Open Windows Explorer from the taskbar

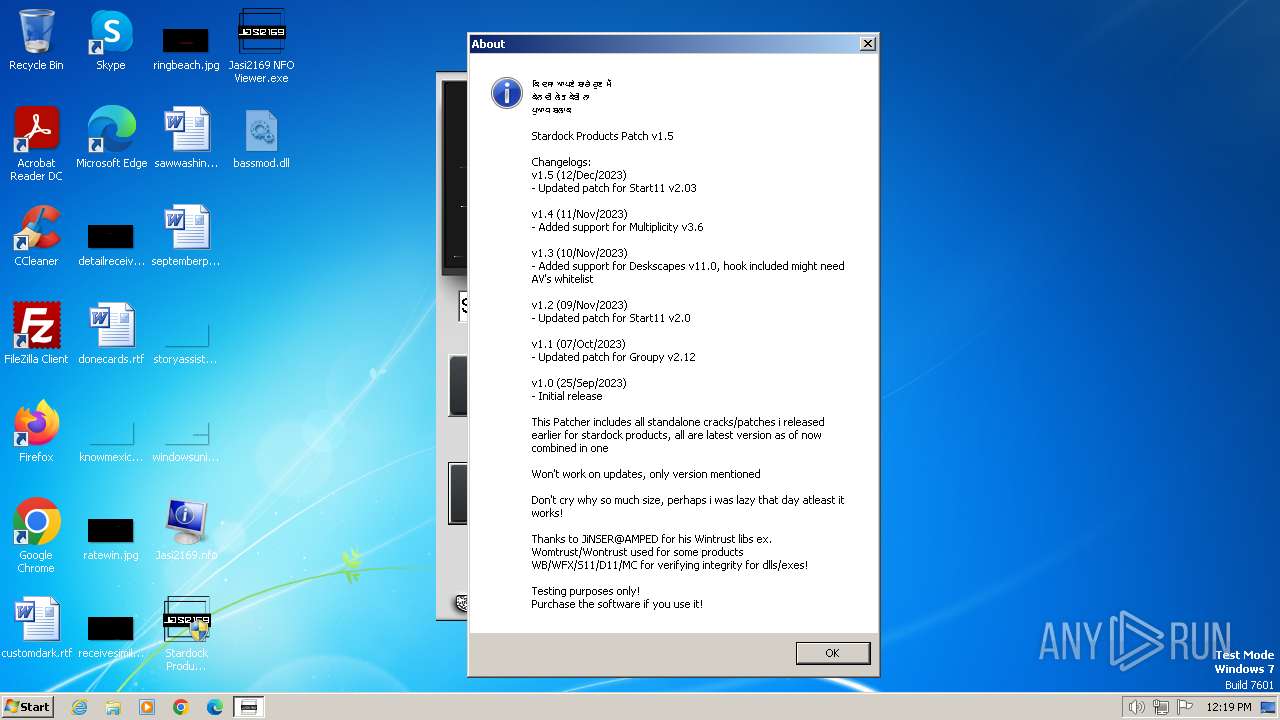113,707
